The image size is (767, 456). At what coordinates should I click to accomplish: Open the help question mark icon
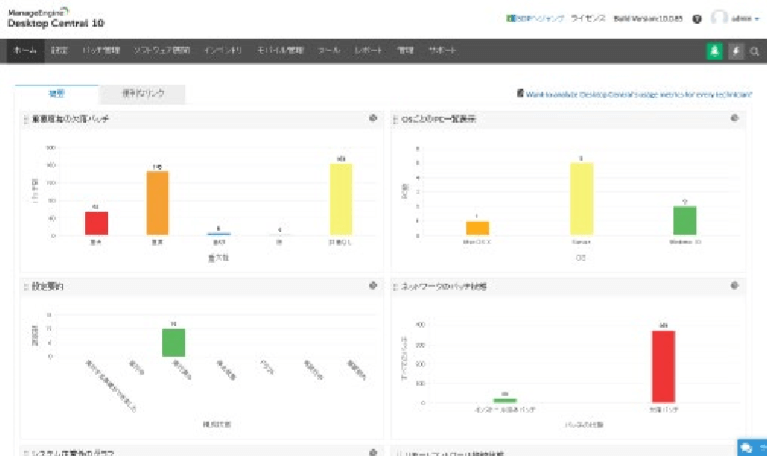(697, 19)
